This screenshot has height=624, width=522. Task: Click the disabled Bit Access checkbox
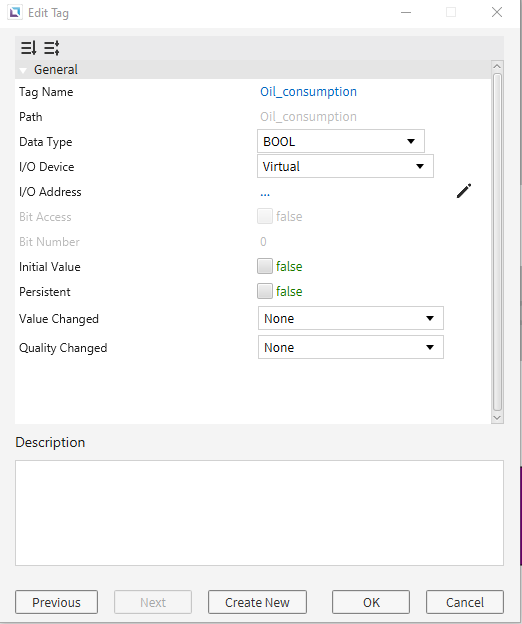[265, 216]
